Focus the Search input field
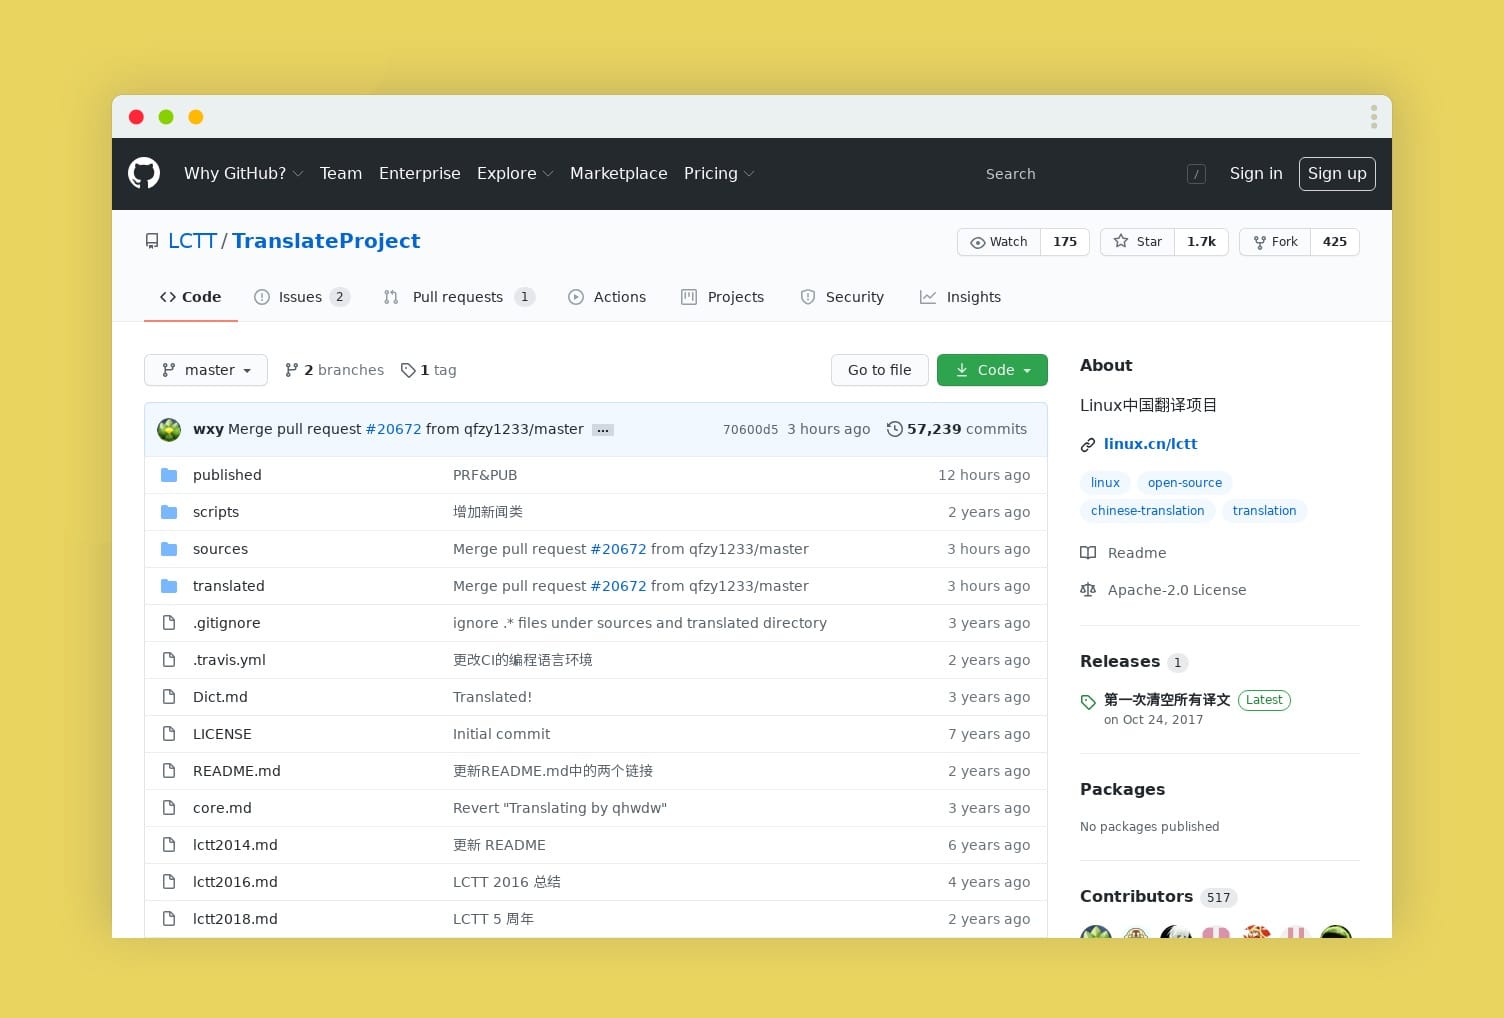This screenshot has width=1504, height=1018. (x=1080, y=174)
